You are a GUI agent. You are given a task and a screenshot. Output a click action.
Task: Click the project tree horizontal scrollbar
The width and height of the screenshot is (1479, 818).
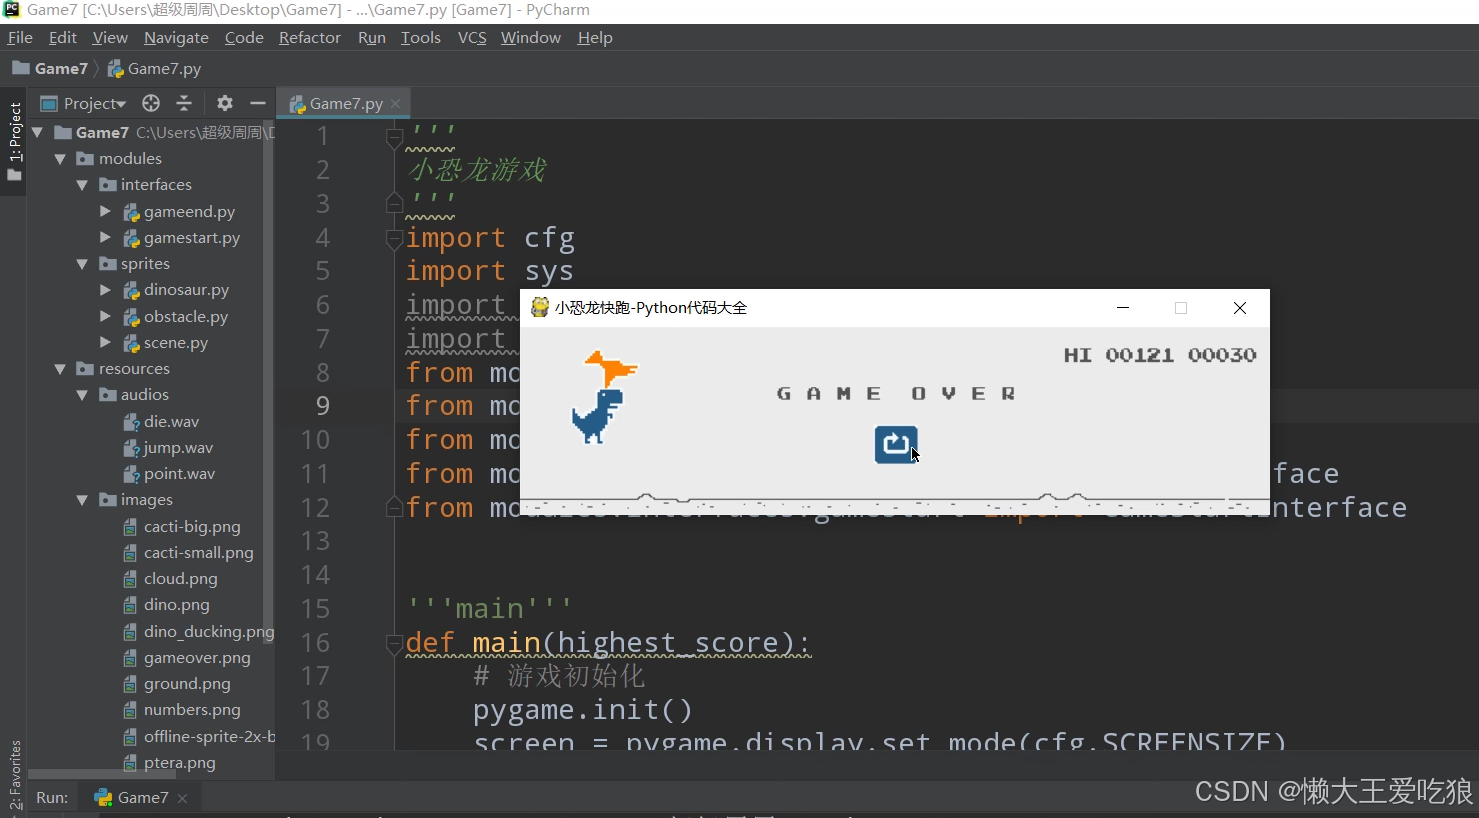pyautogui.click(x=102, y=774)
